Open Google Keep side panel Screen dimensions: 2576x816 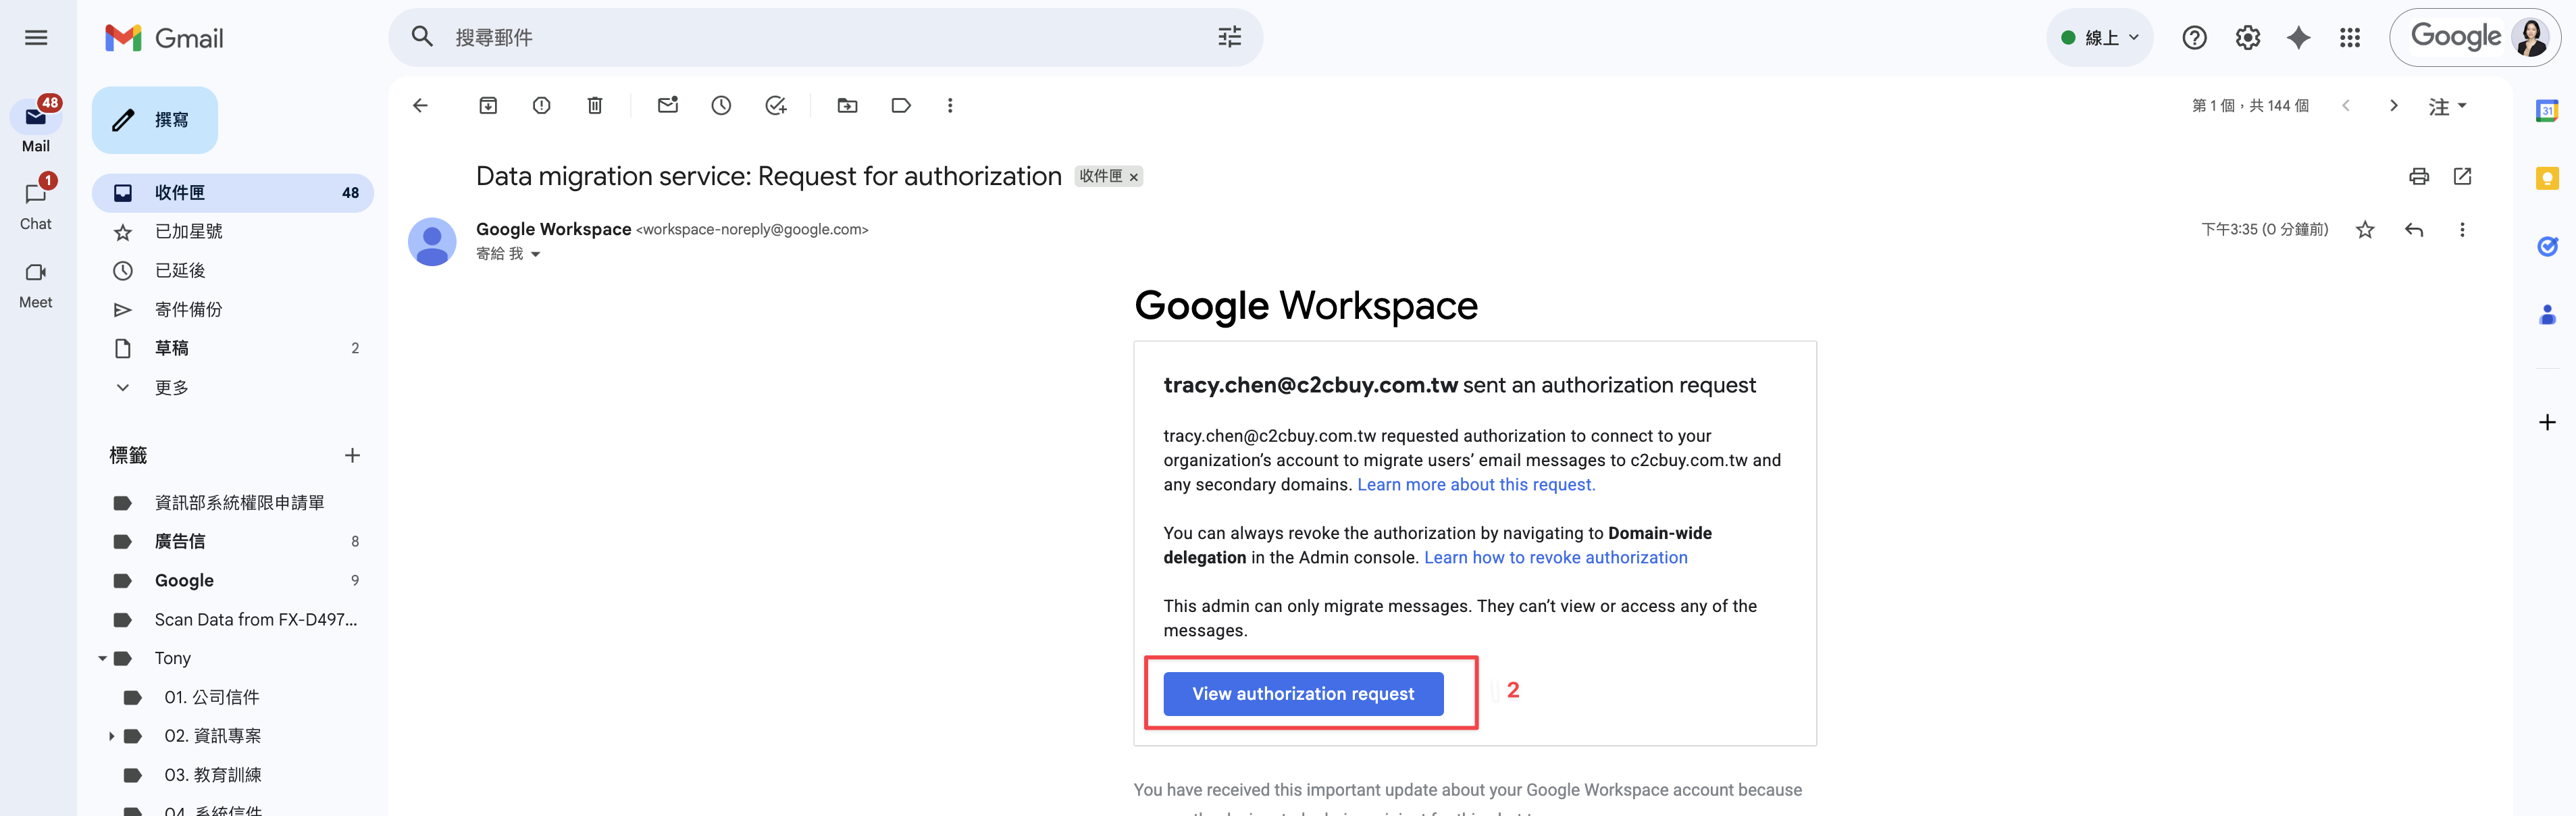2547,178
